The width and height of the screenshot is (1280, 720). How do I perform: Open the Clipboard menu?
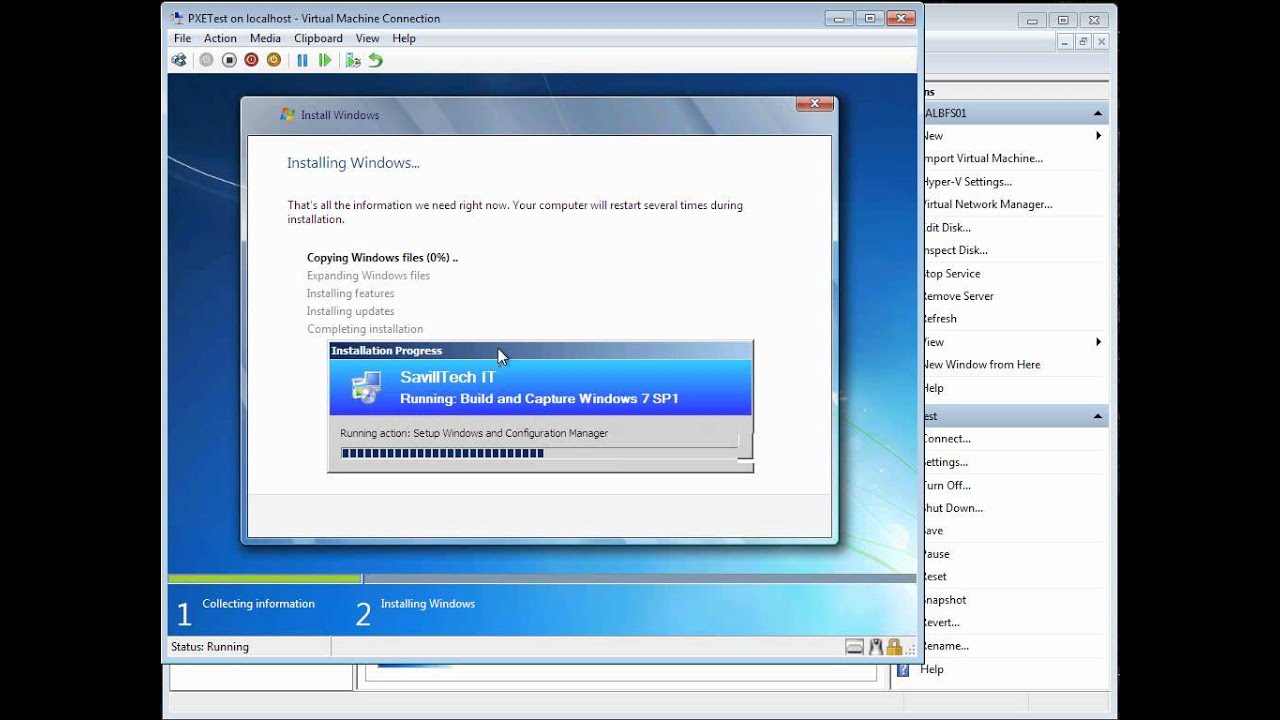318,38
